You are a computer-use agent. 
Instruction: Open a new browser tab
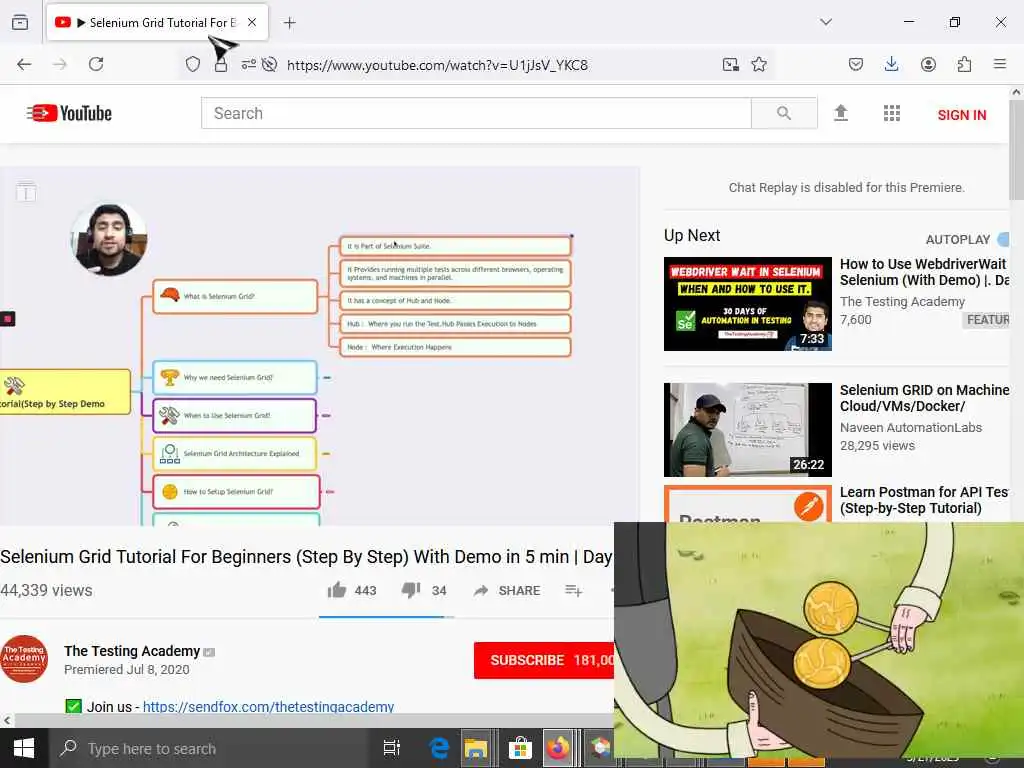point(289,23)
